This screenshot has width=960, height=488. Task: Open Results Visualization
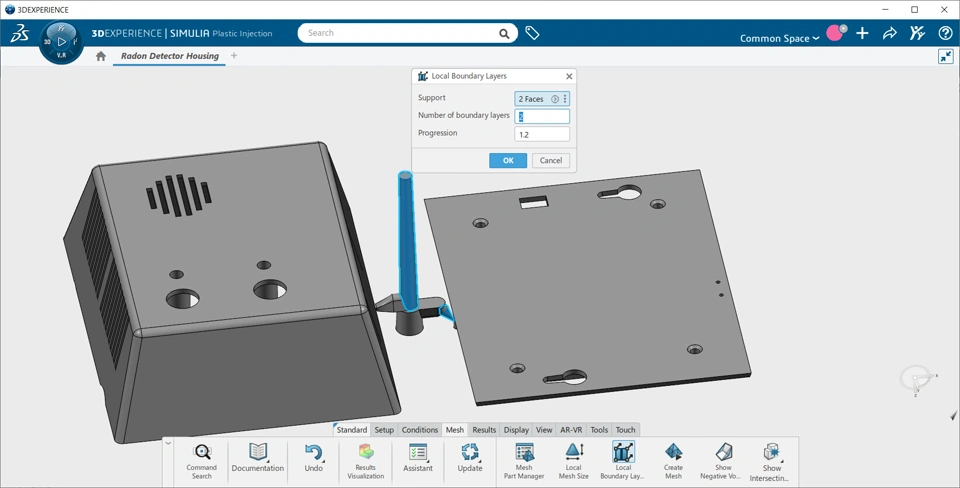coord(366,461)
